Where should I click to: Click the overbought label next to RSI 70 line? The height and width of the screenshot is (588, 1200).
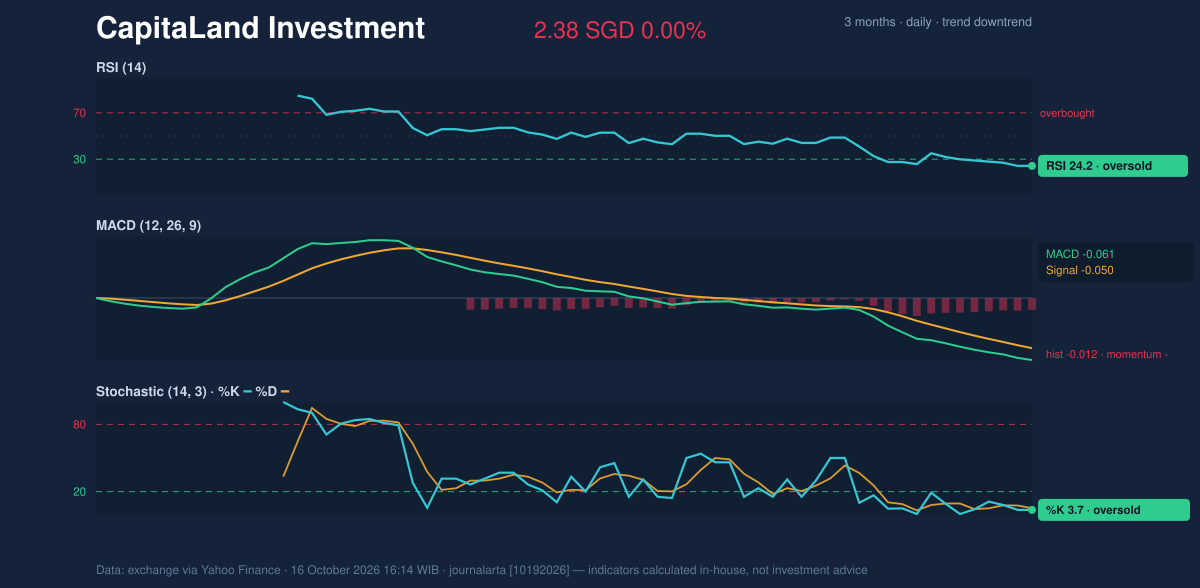pos(1067,113)
